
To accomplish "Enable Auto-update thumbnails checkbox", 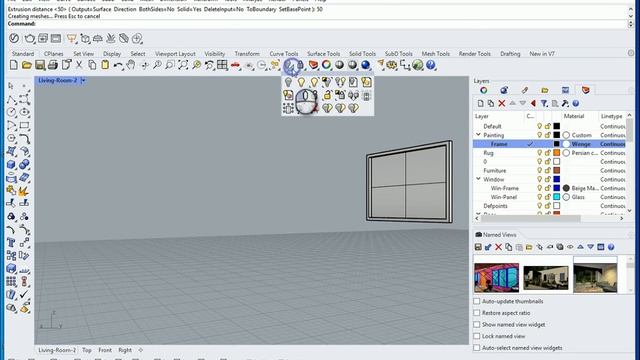I will point(477,301).
